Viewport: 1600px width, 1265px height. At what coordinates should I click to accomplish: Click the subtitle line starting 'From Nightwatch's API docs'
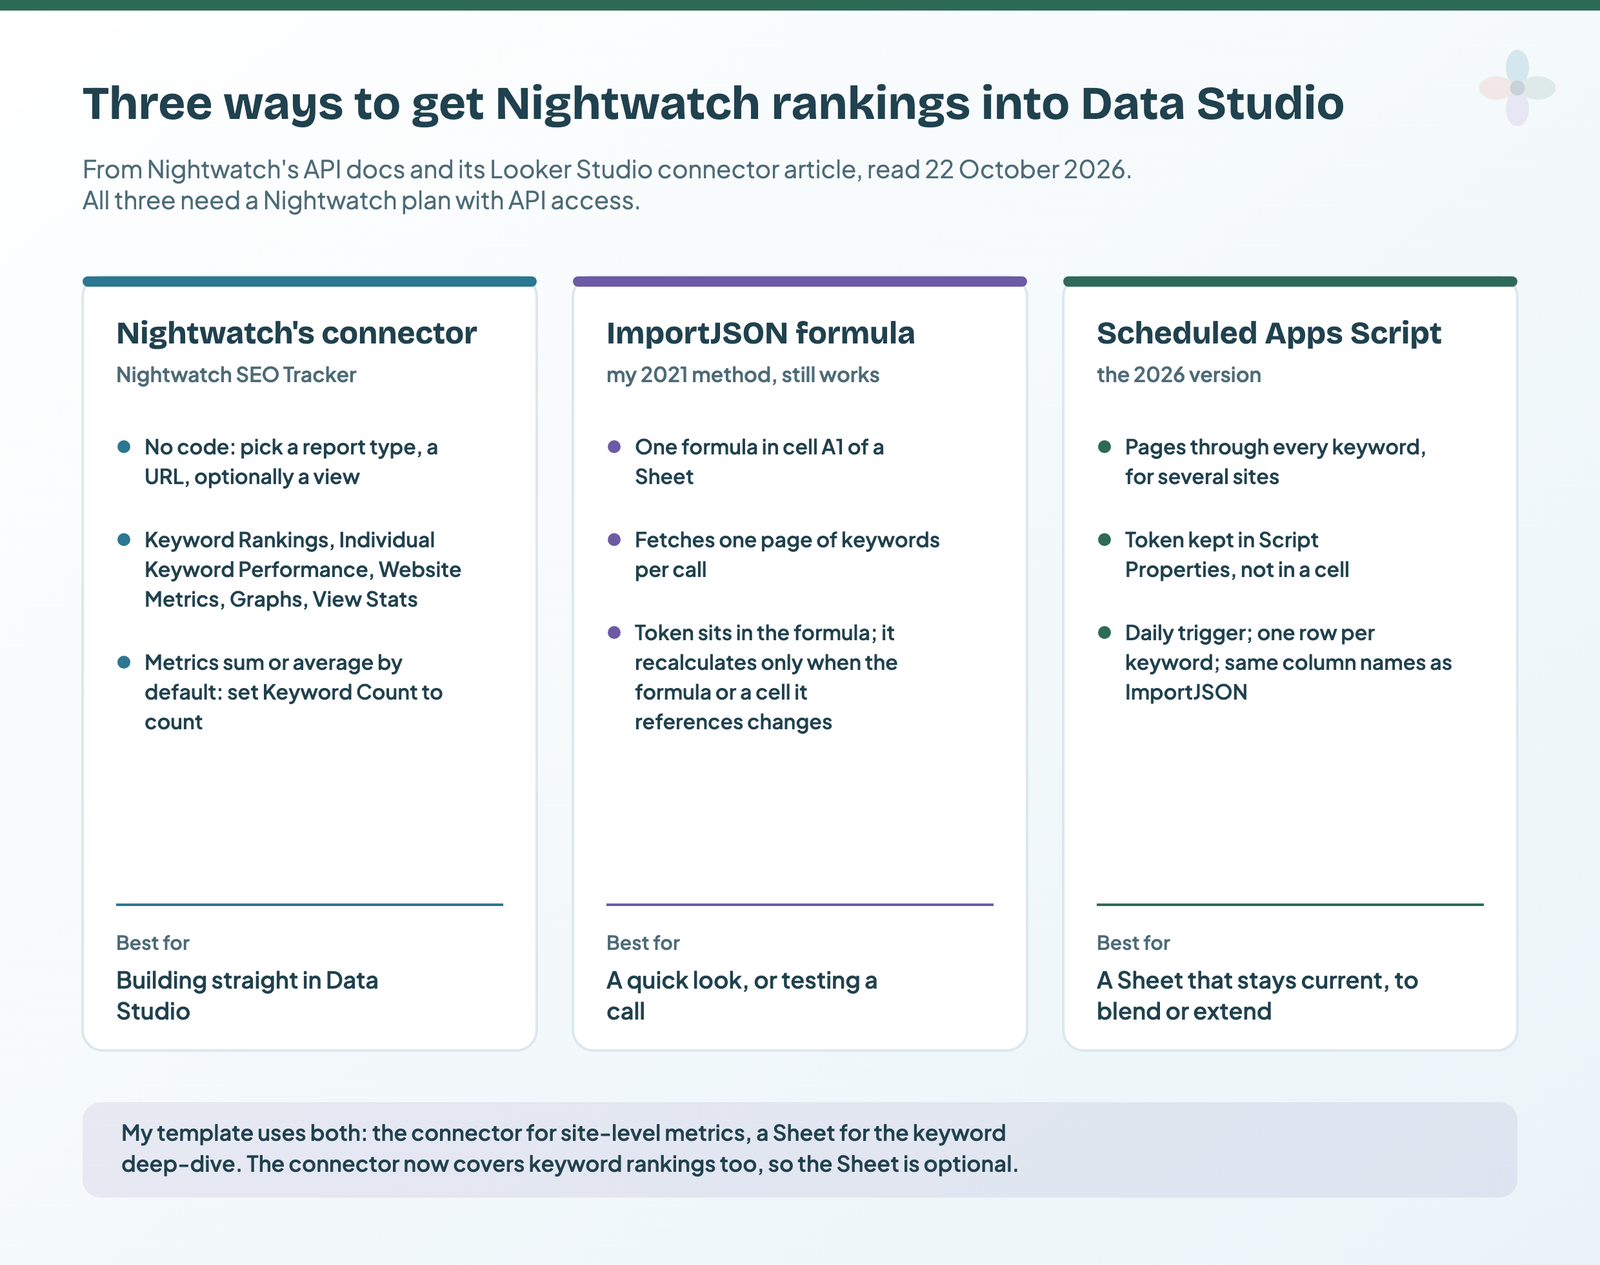pyautogui.click(x=607, y=169)
